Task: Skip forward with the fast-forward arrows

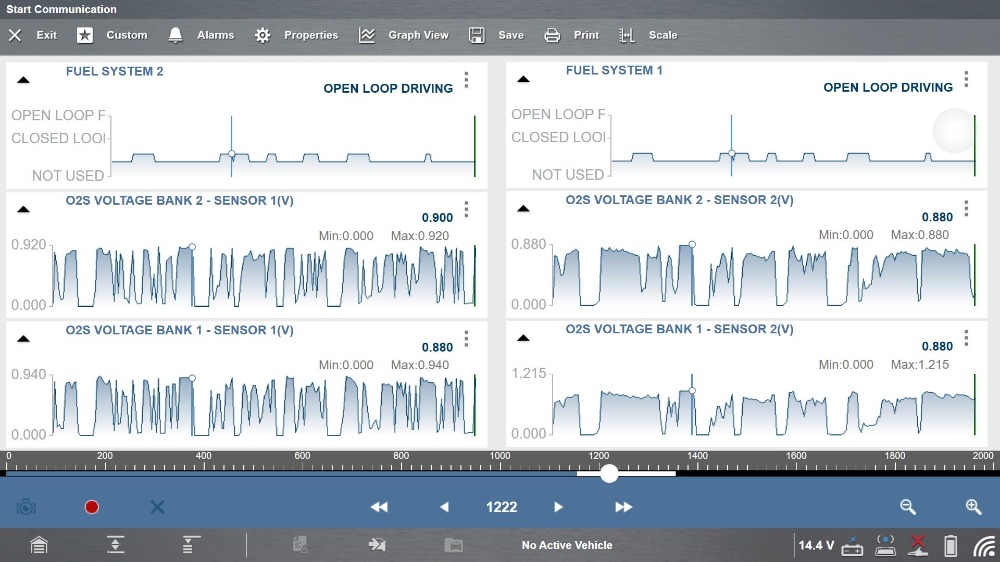Action: coord(623,507)
